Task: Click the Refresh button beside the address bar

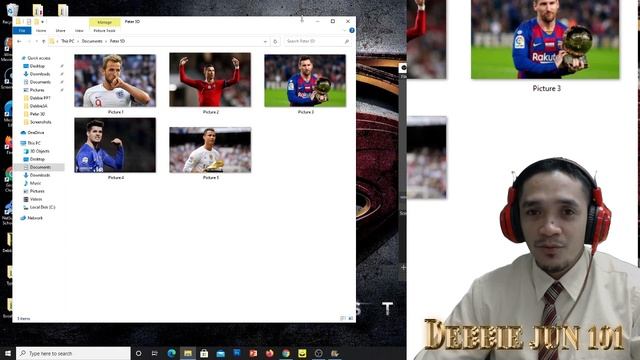Action: coord(275,41)
